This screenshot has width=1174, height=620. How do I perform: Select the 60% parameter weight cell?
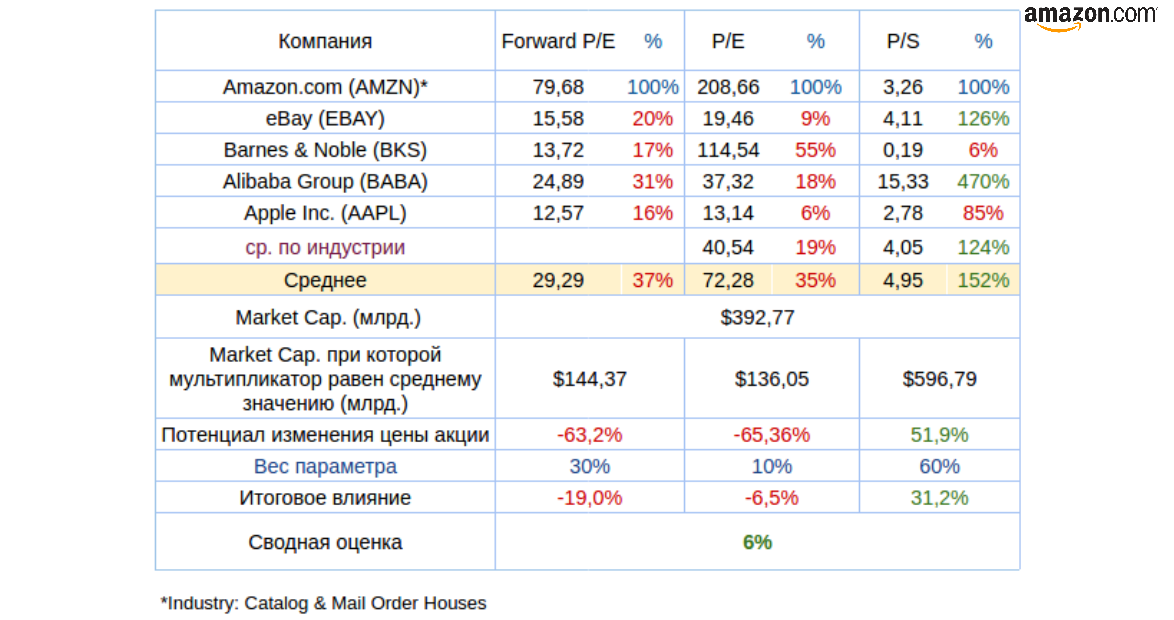[939, 466]
